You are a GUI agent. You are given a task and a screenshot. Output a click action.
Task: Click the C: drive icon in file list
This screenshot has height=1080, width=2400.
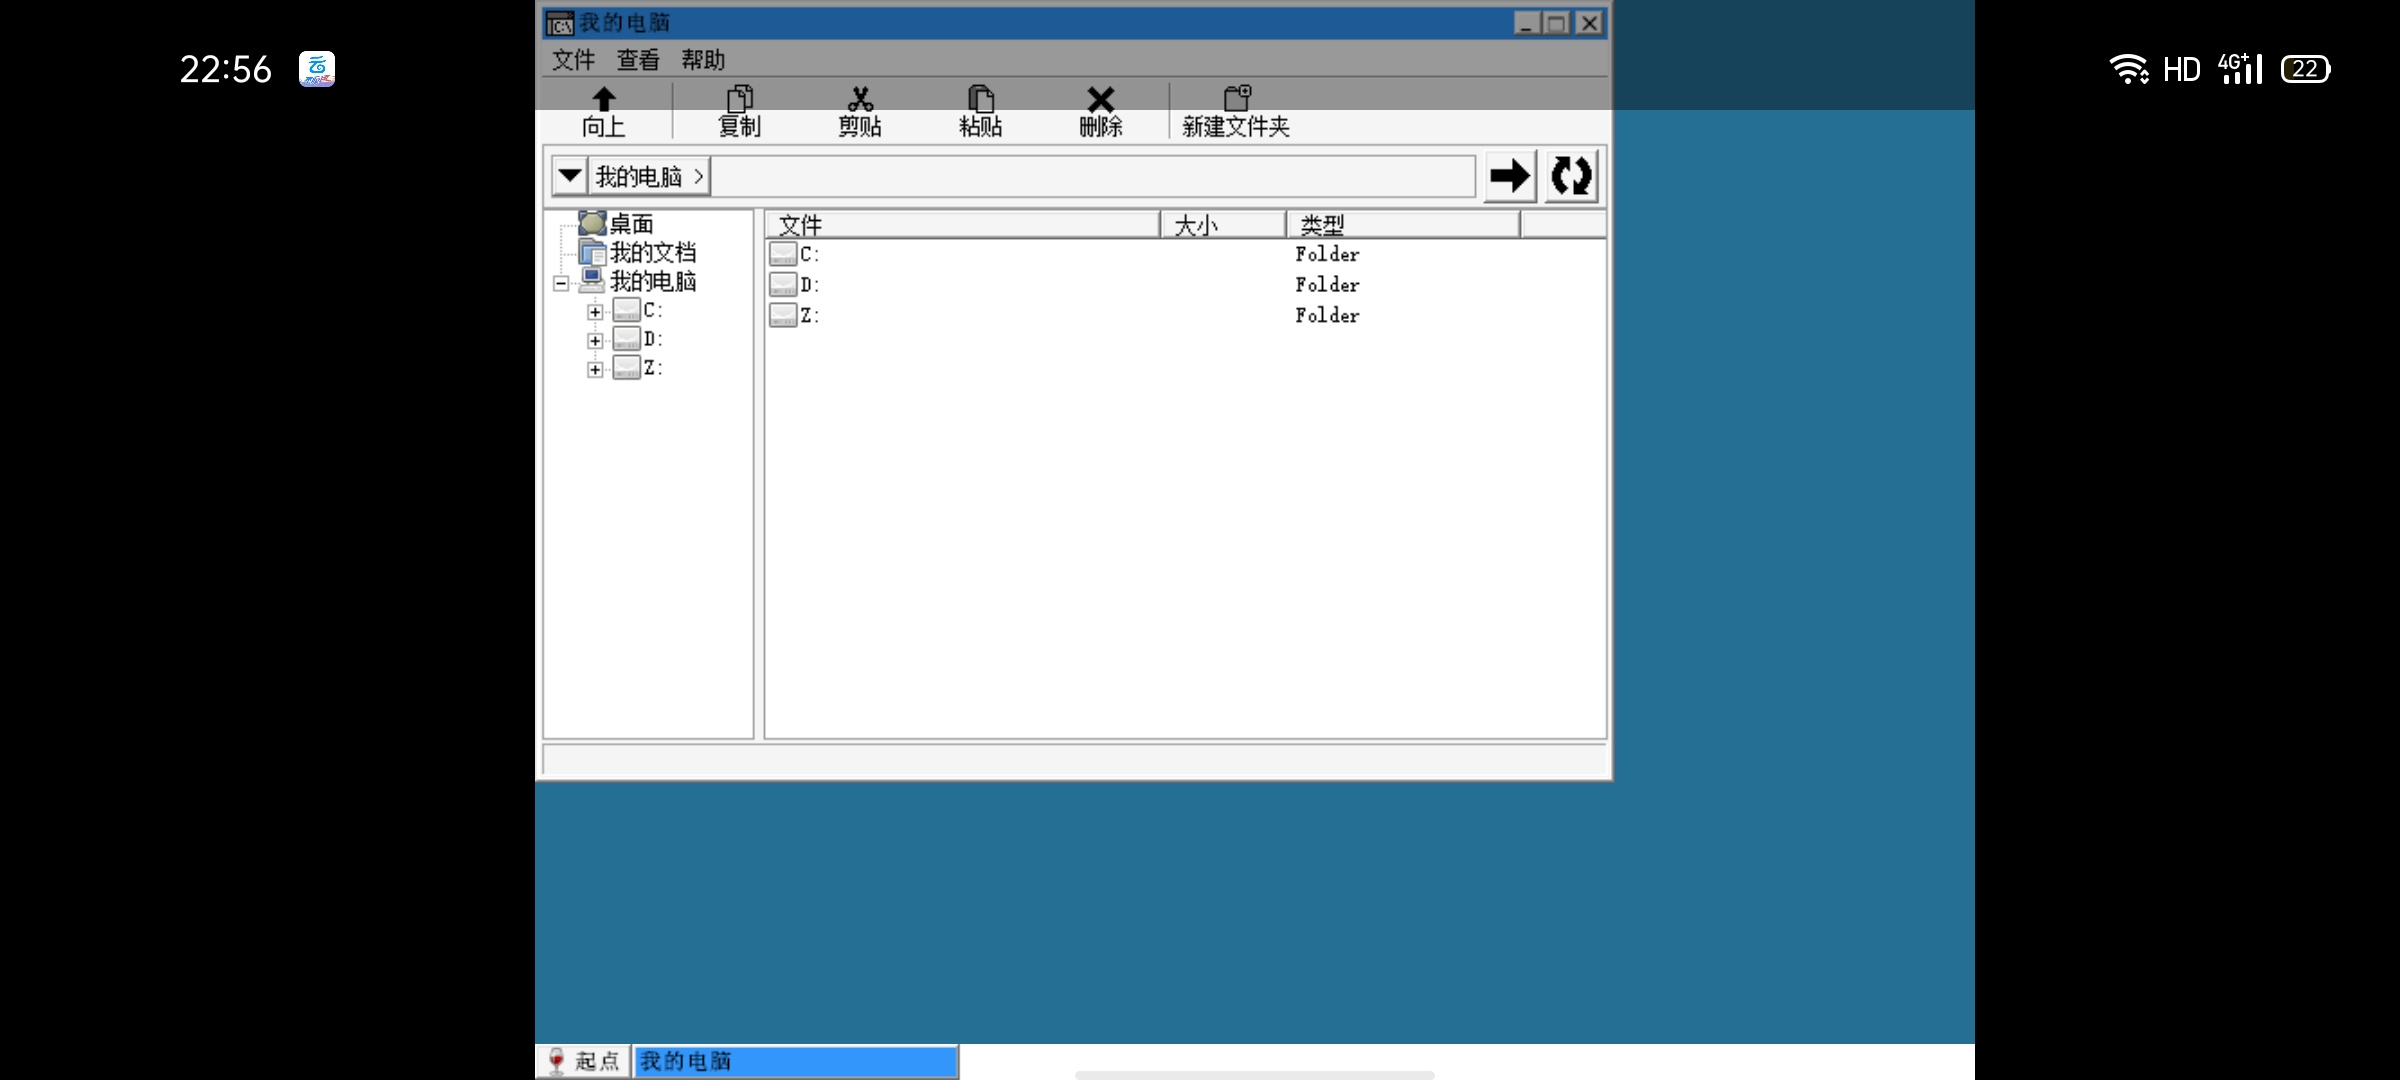click(783, 254)
